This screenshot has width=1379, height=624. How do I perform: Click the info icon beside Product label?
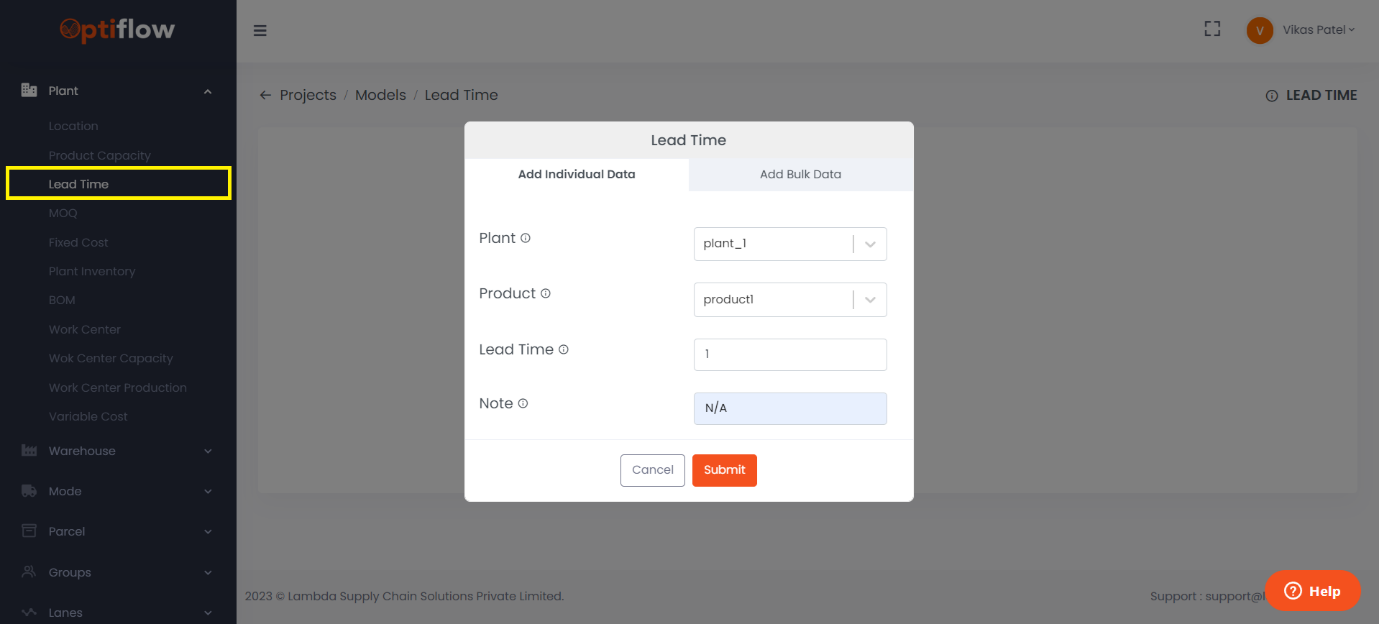(546, 294)
